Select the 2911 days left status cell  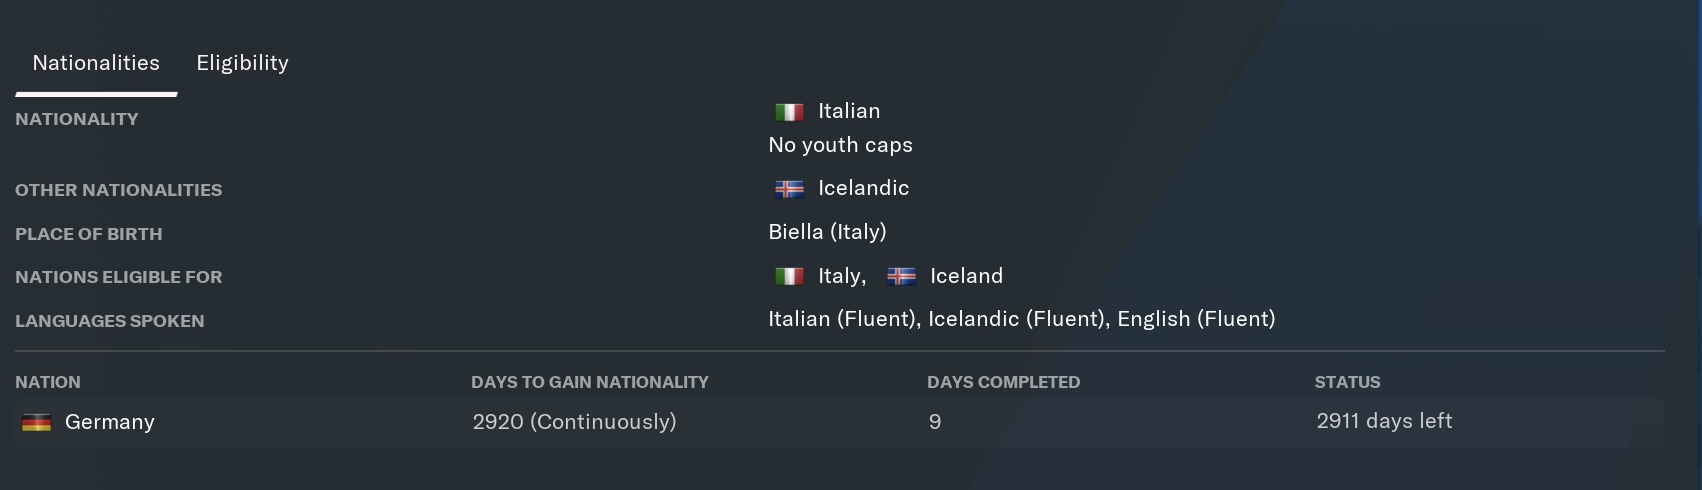point(1384,421)
